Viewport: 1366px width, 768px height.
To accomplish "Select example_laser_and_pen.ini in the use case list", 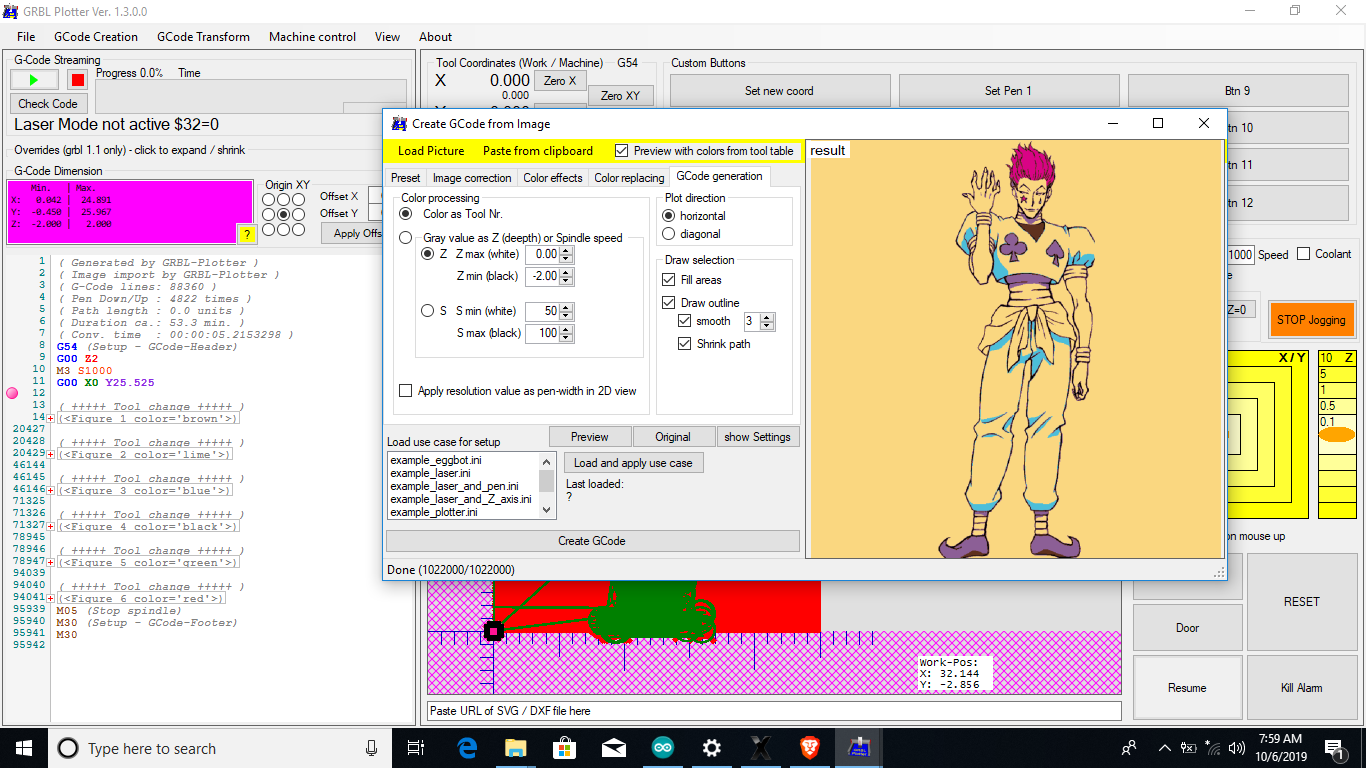I will tap(454, 486).
